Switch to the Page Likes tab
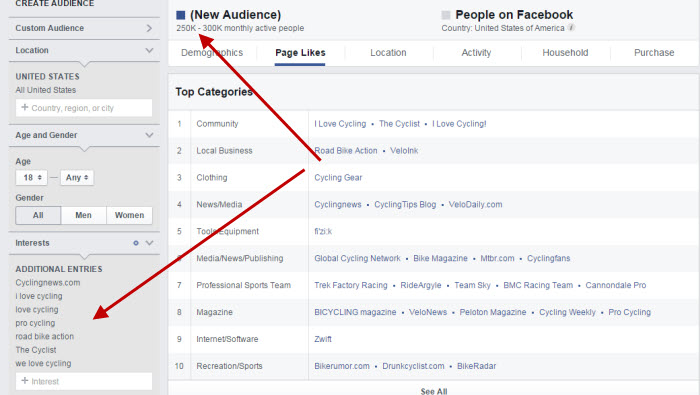The height and width of the screenshot is (395, 700). 300,53
